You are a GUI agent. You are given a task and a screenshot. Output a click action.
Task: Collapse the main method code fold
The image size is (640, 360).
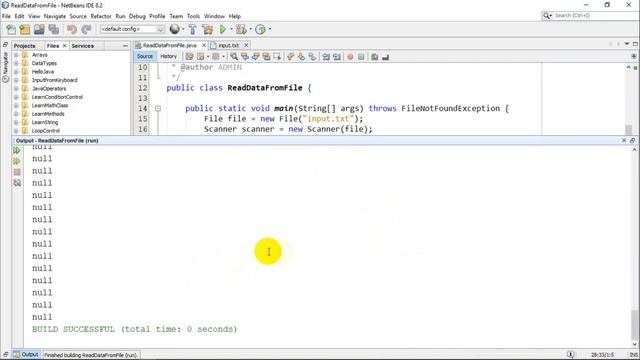(x=158, y=109)
